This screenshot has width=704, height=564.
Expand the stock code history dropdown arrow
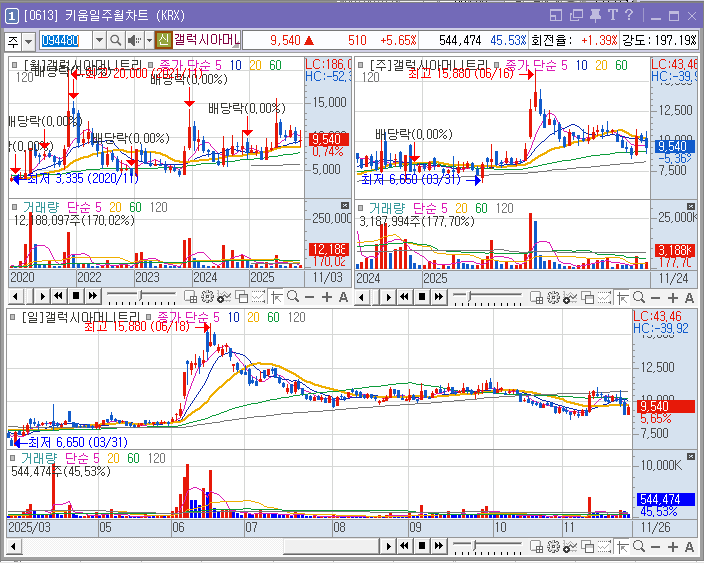coord(100,41)
